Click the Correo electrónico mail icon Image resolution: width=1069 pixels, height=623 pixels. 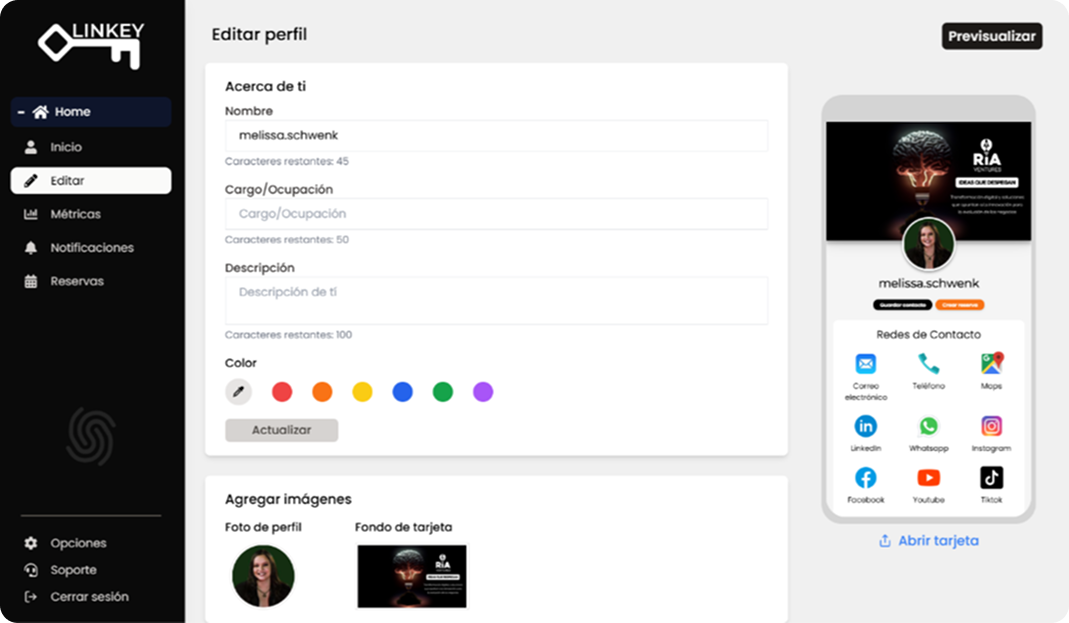[865, 364]
